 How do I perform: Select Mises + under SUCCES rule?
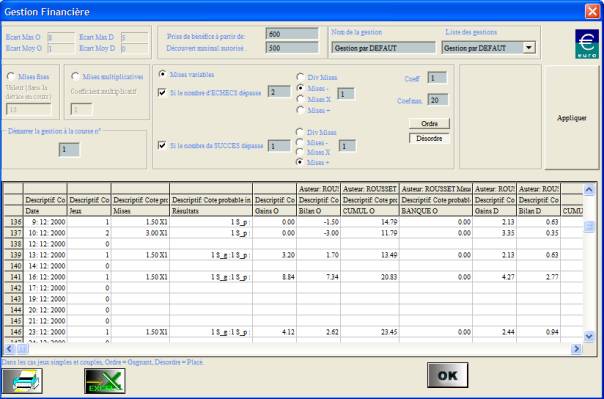(x=300, y=162)
